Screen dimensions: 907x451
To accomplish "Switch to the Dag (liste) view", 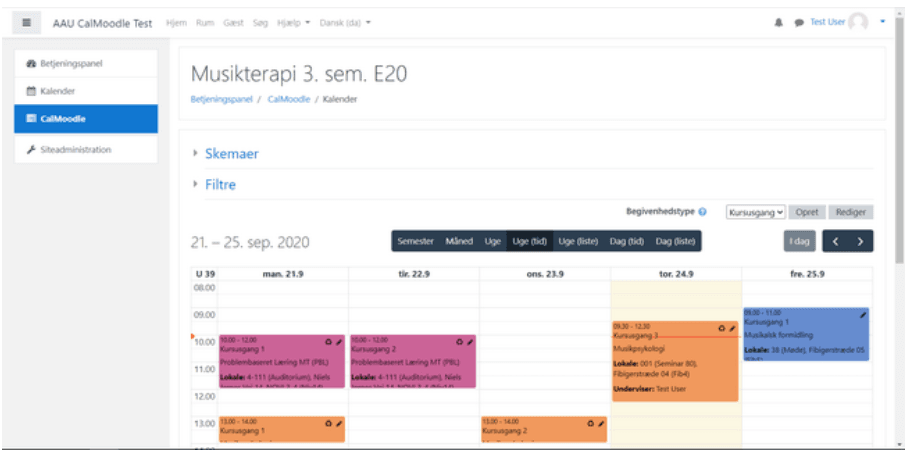I will (x=675, y=241).
